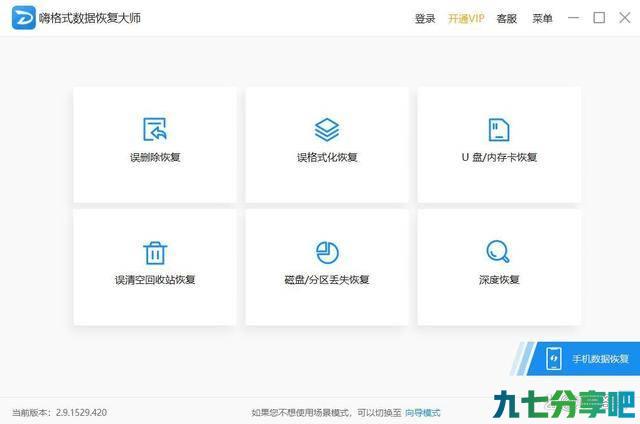Select the 误格式化恢复 label
This screenshot has height=424, width=640.
pyautogui.click(x=327, y=157)
